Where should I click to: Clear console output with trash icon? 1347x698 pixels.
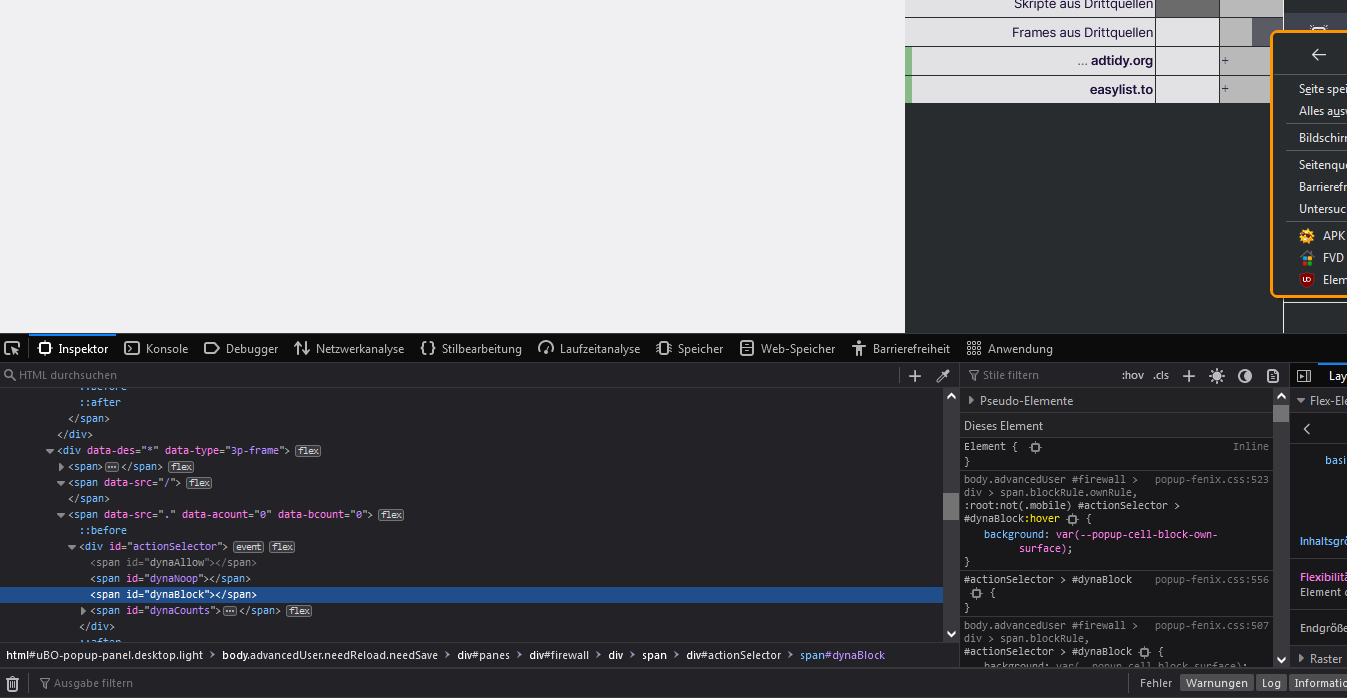[13, 683]
